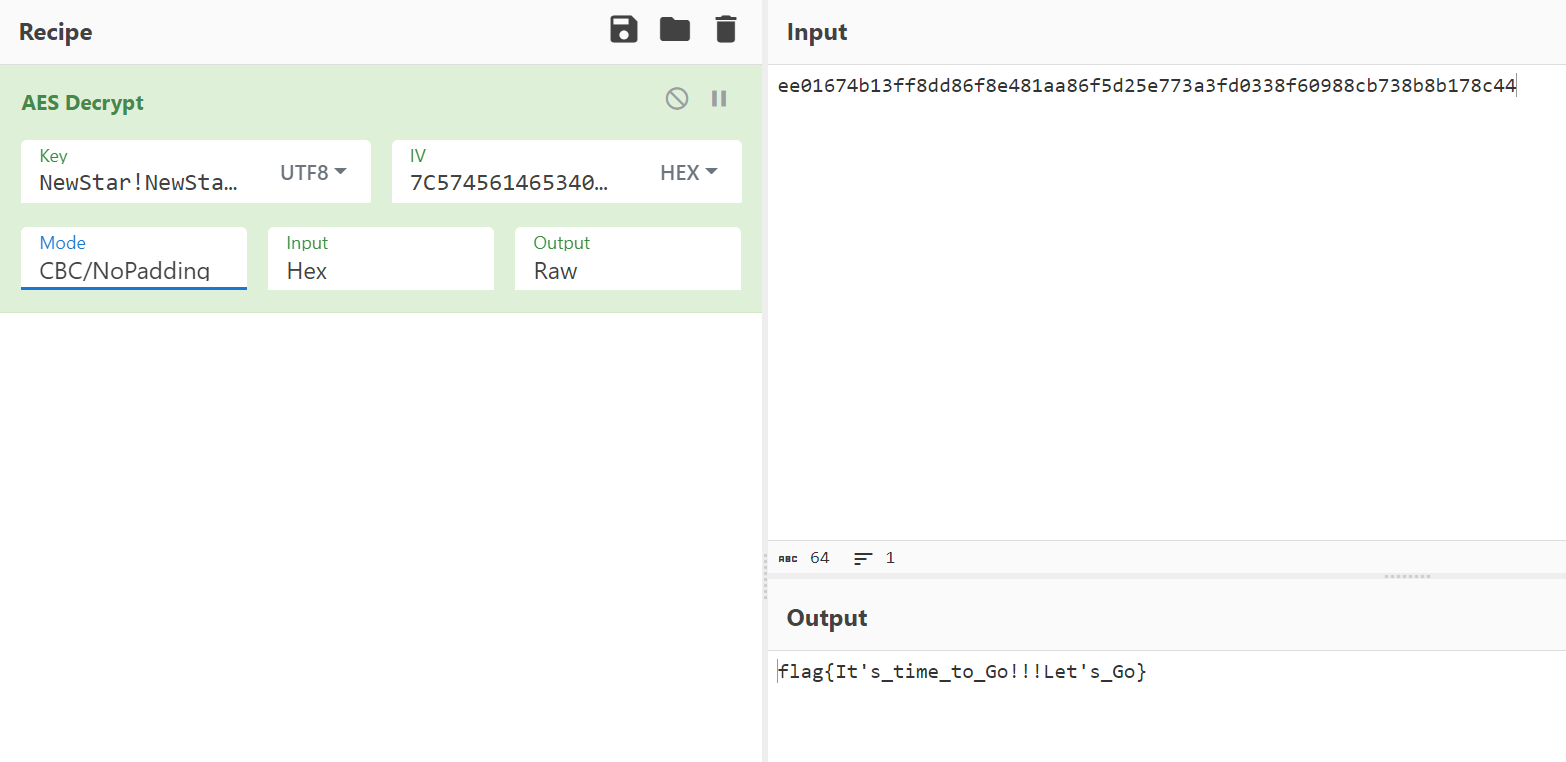Click the character count icon in status bar

pos(788,558)
